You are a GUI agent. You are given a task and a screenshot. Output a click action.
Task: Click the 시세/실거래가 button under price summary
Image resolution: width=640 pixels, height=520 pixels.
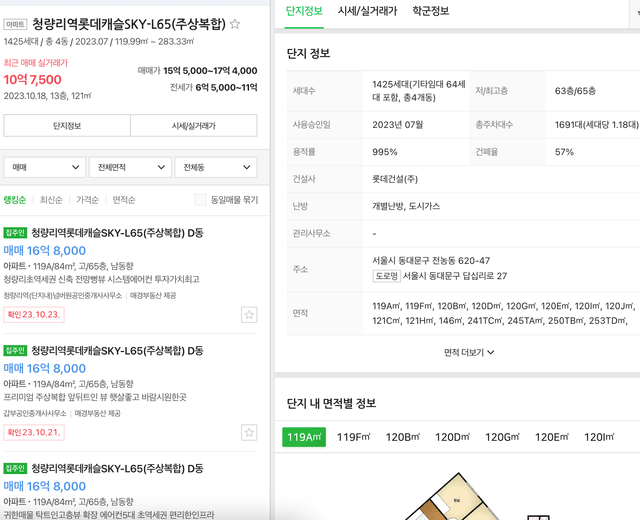(194, 126)
